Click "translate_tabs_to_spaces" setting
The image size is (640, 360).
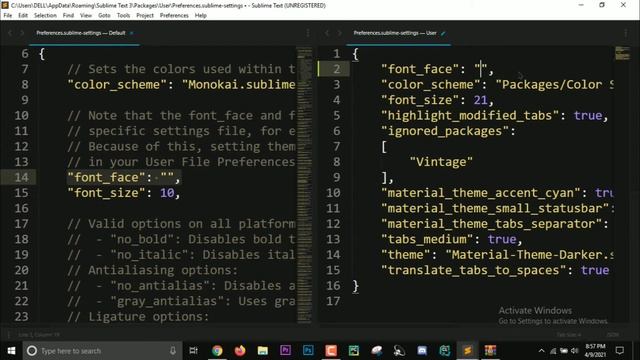tap(473, 270)
